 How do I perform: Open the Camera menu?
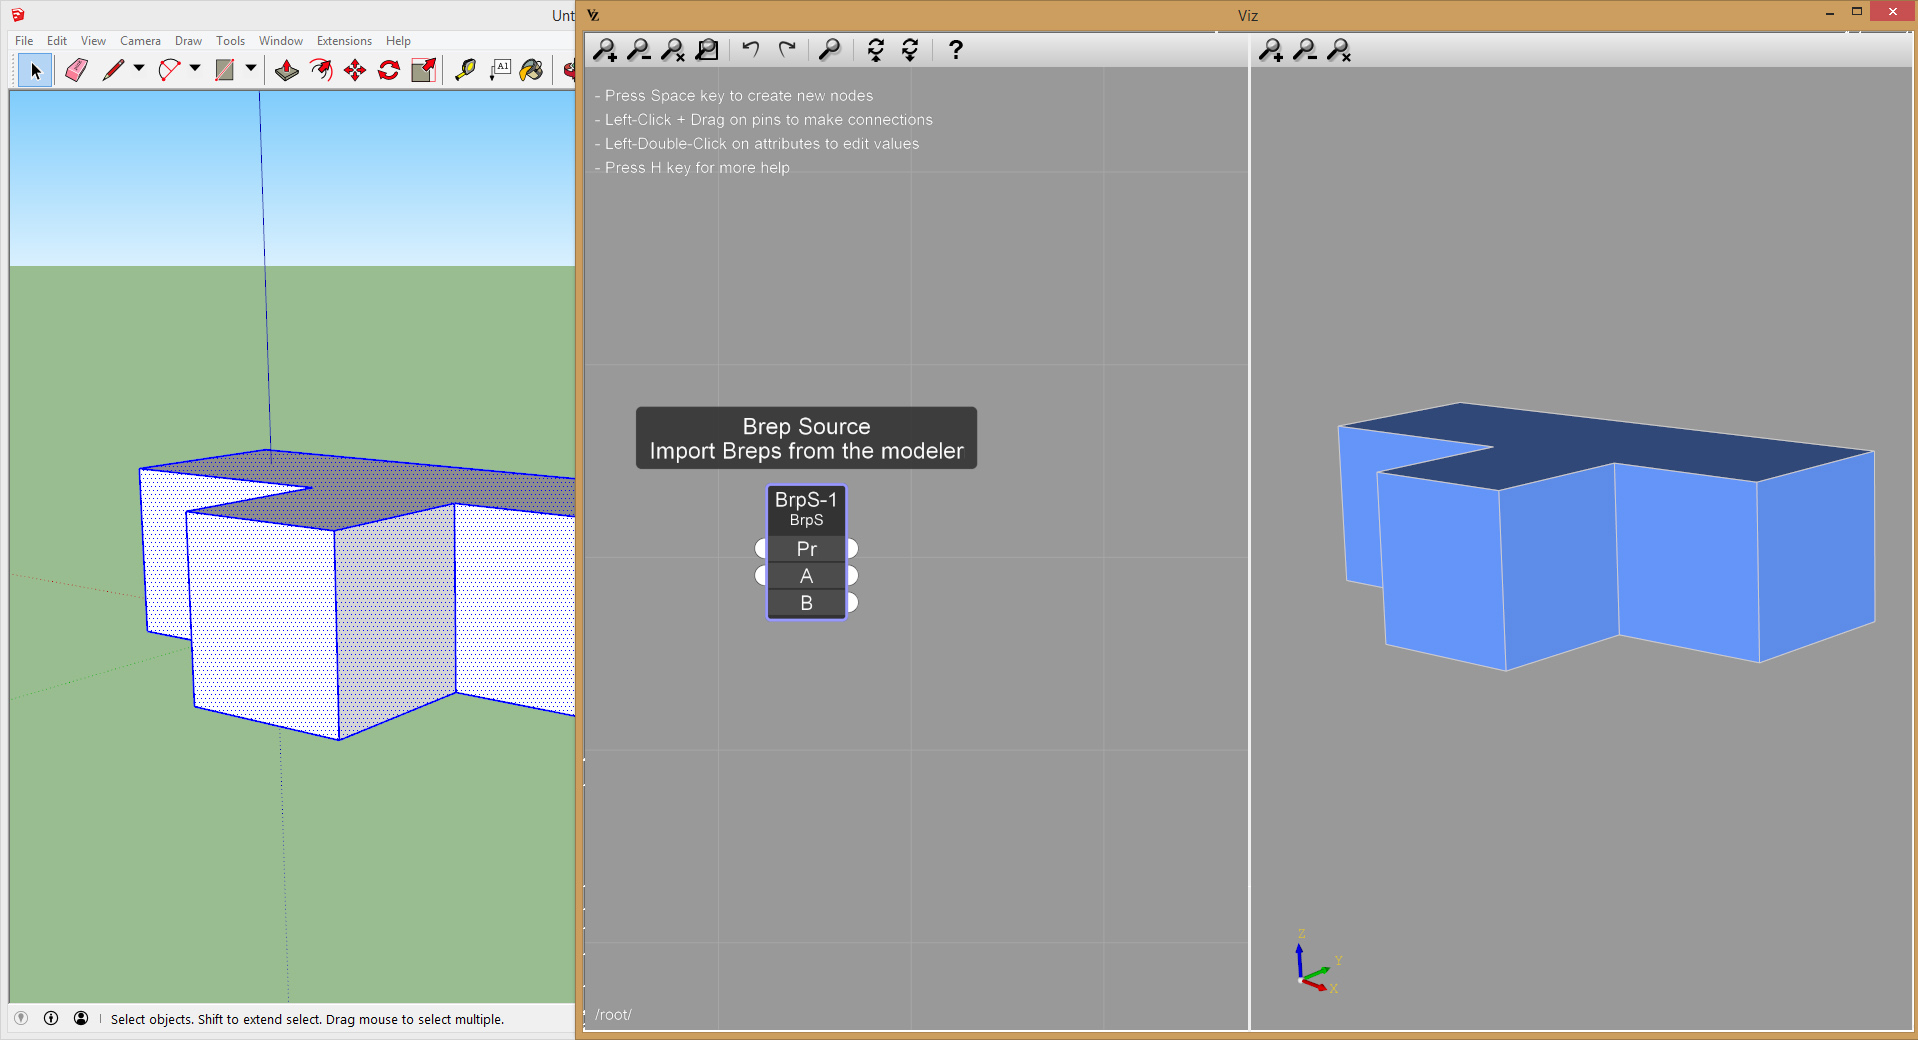click(140, 41)
